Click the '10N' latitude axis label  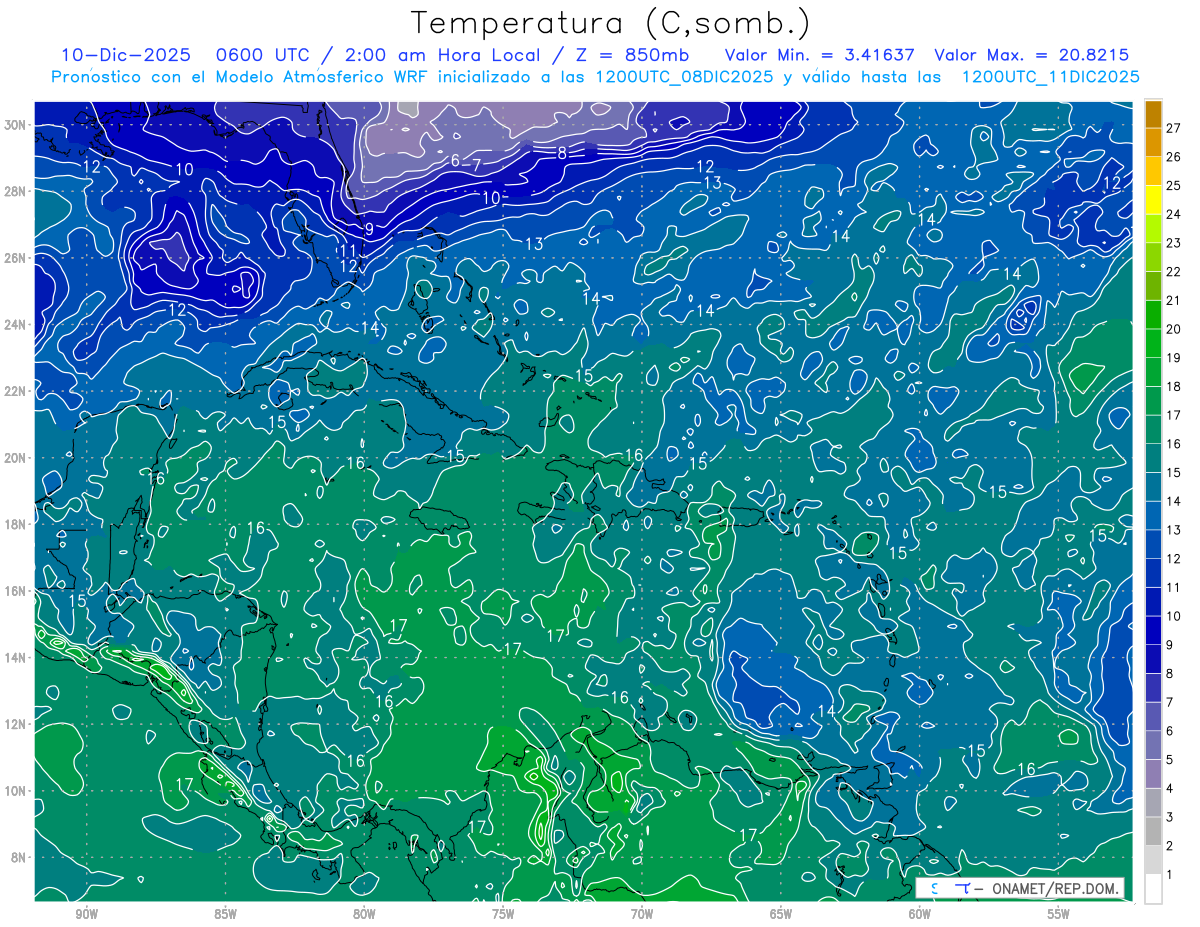click(x=17, y=790)
